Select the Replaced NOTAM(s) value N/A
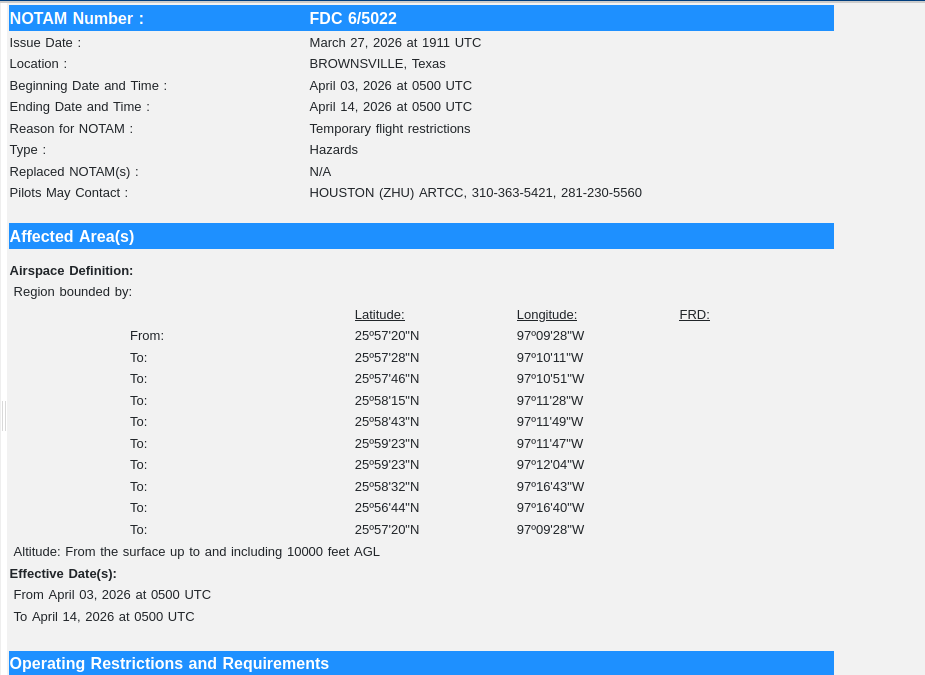 click(320, 172)
